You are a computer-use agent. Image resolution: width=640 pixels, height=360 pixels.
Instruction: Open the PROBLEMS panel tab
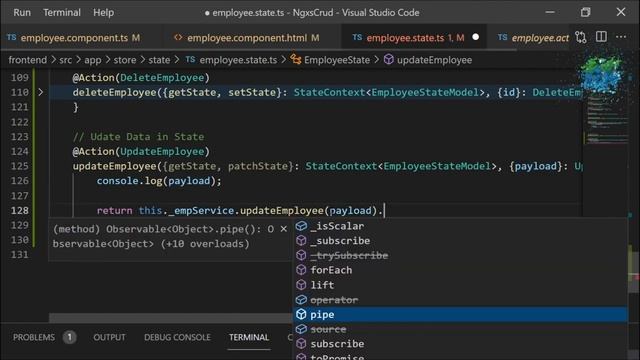pyautogui.click(x=34, y=338)
